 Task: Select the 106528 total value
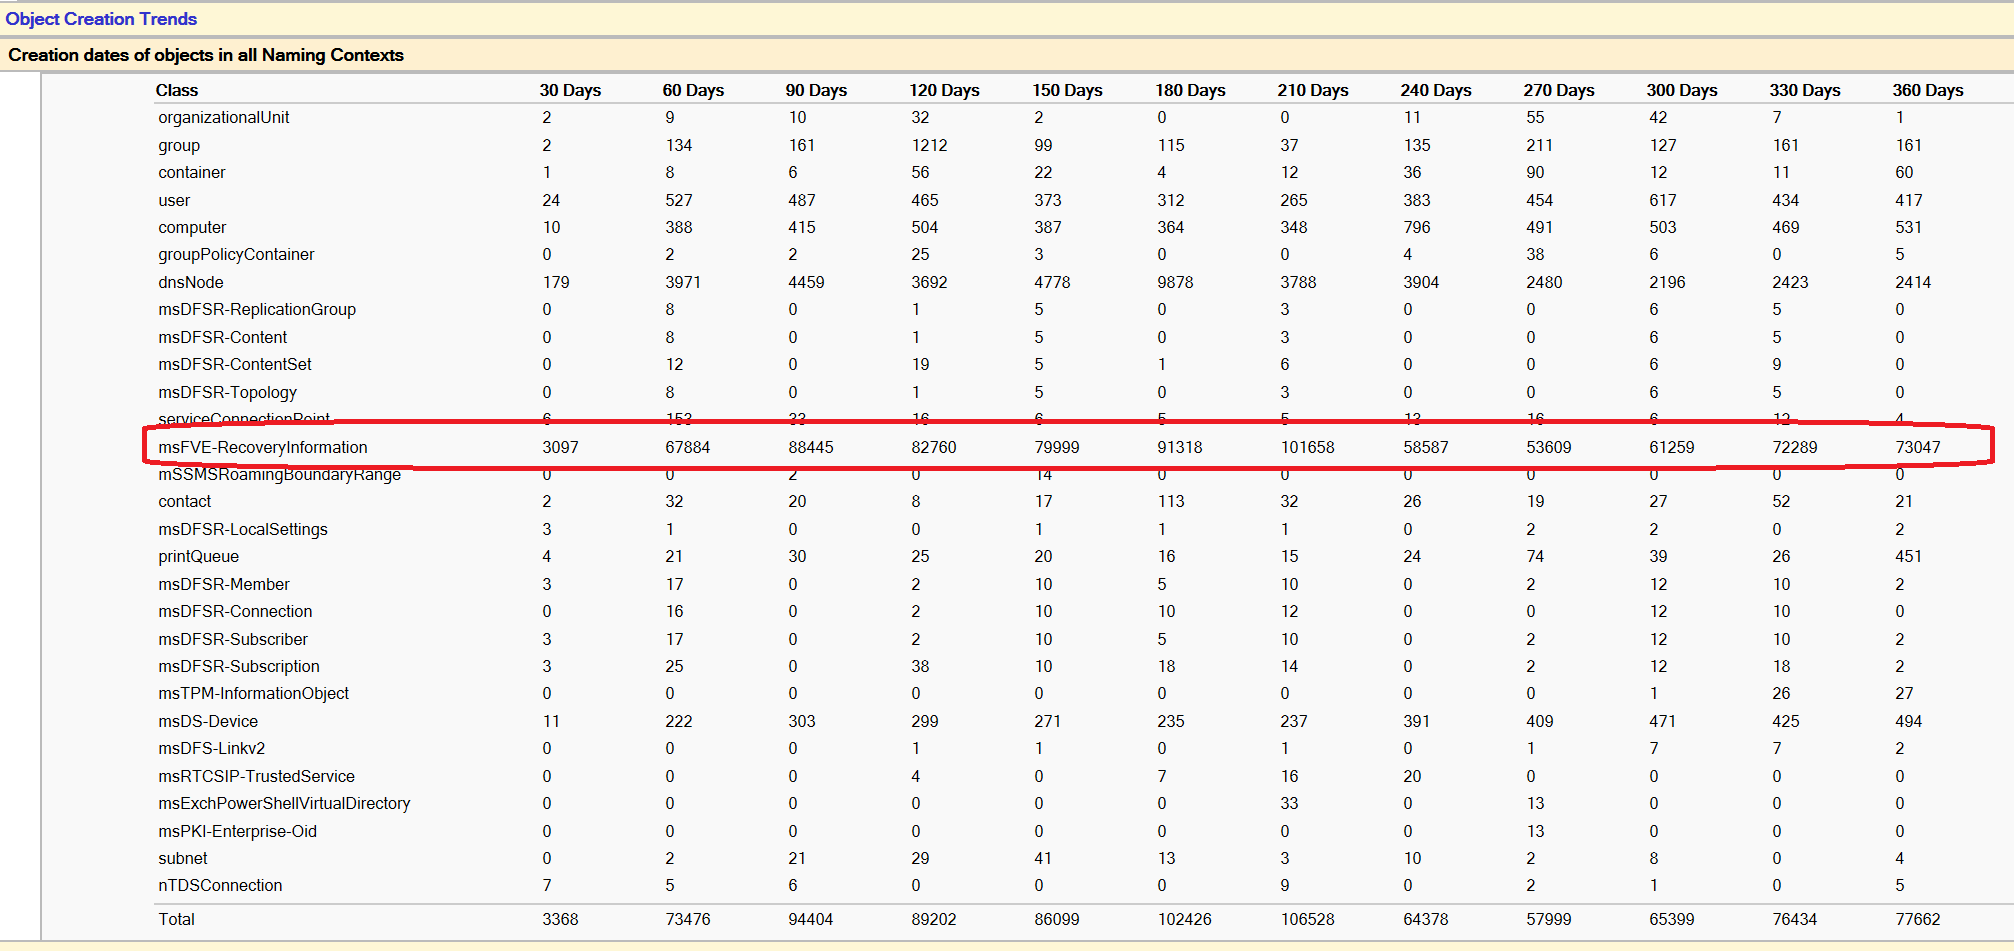pos(1307,919)
